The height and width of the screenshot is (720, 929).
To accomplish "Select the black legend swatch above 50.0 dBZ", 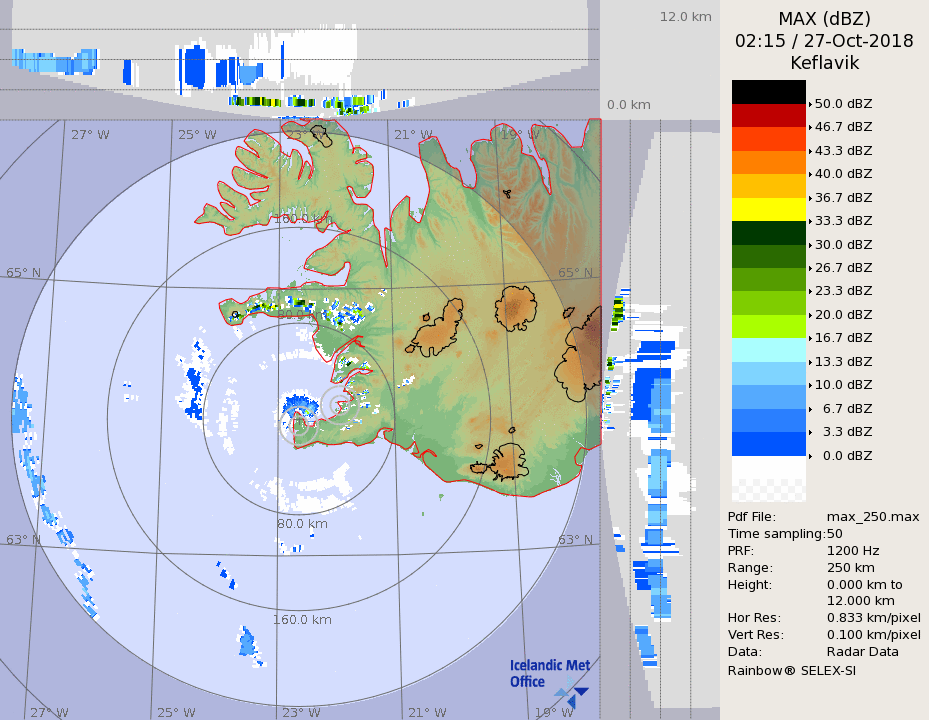I will pyautogui.click(x=768, y=92).
